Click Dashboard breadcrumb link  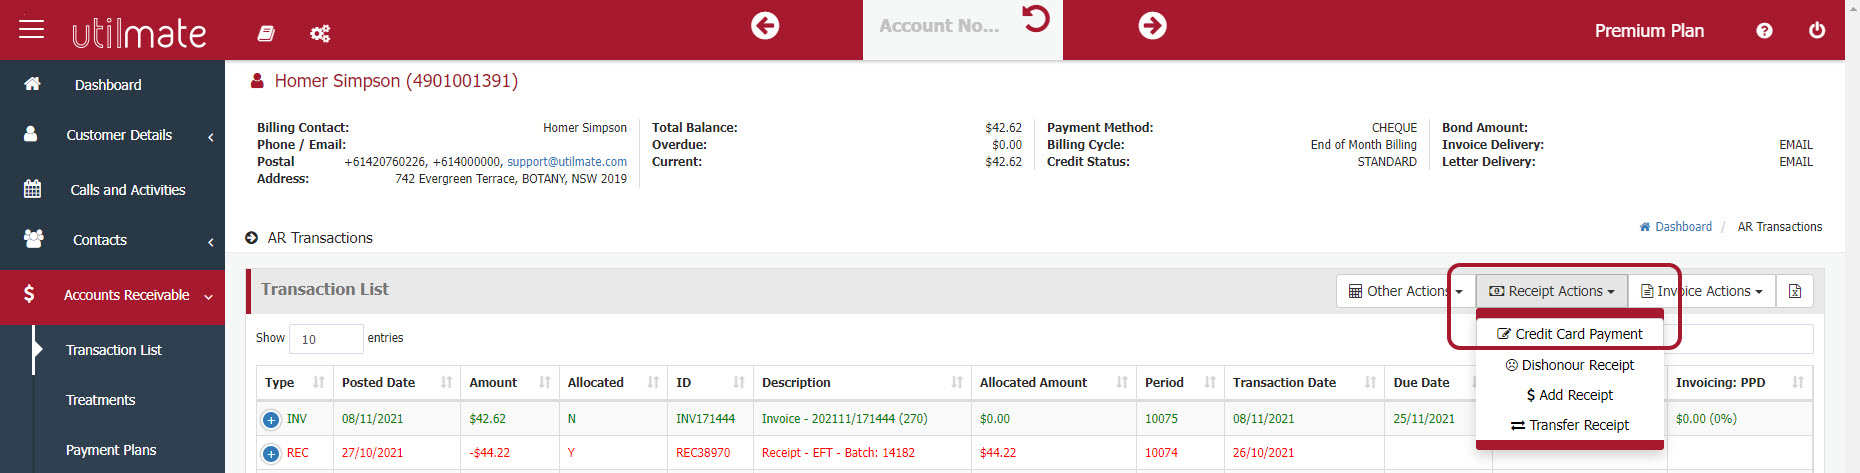pos(1676,227)
